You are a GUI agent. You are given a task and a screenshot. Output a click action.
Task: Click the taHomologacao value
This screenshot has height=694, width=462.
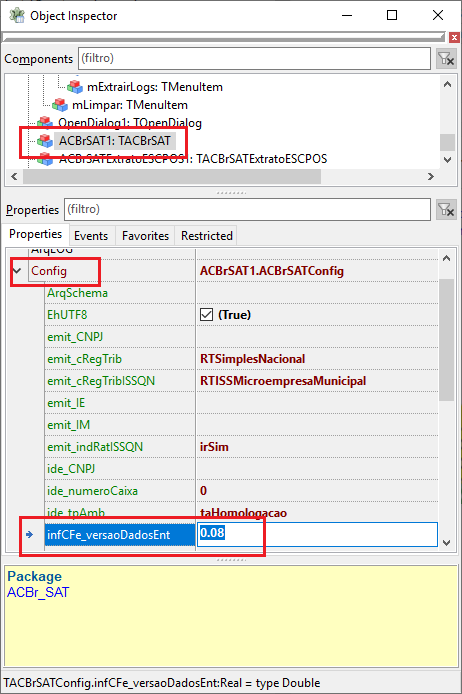point(243,513)
